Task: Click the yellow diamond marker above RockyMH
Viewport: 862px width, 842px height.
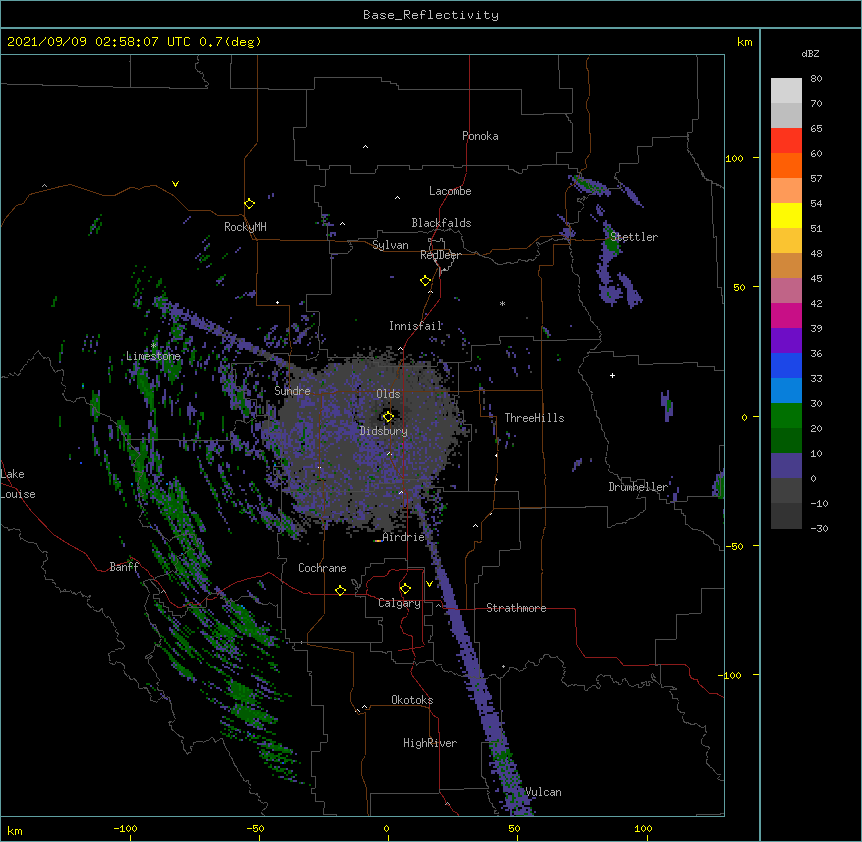Action: 249,204
